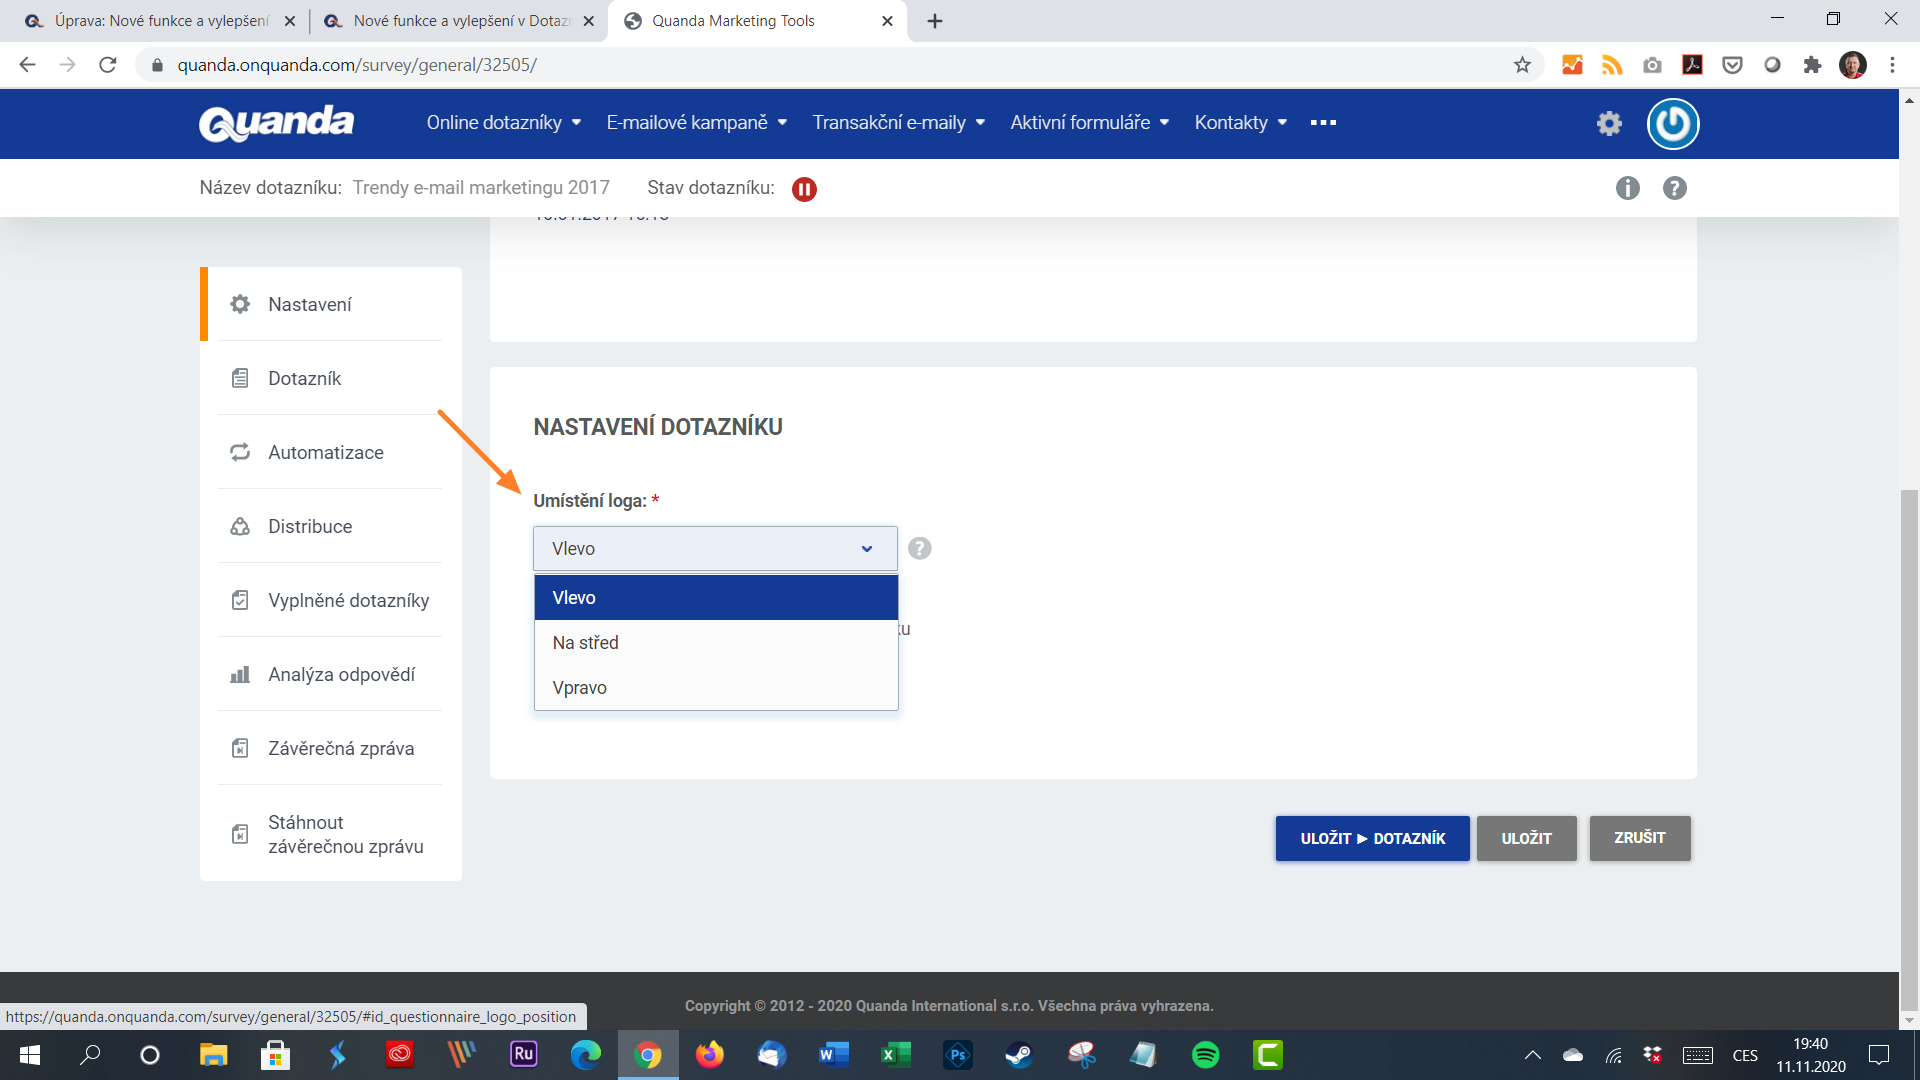Click the ULOŽIT button
The width and height of the screenshot is (1920, 1080).
click(x=1526, y=838)
